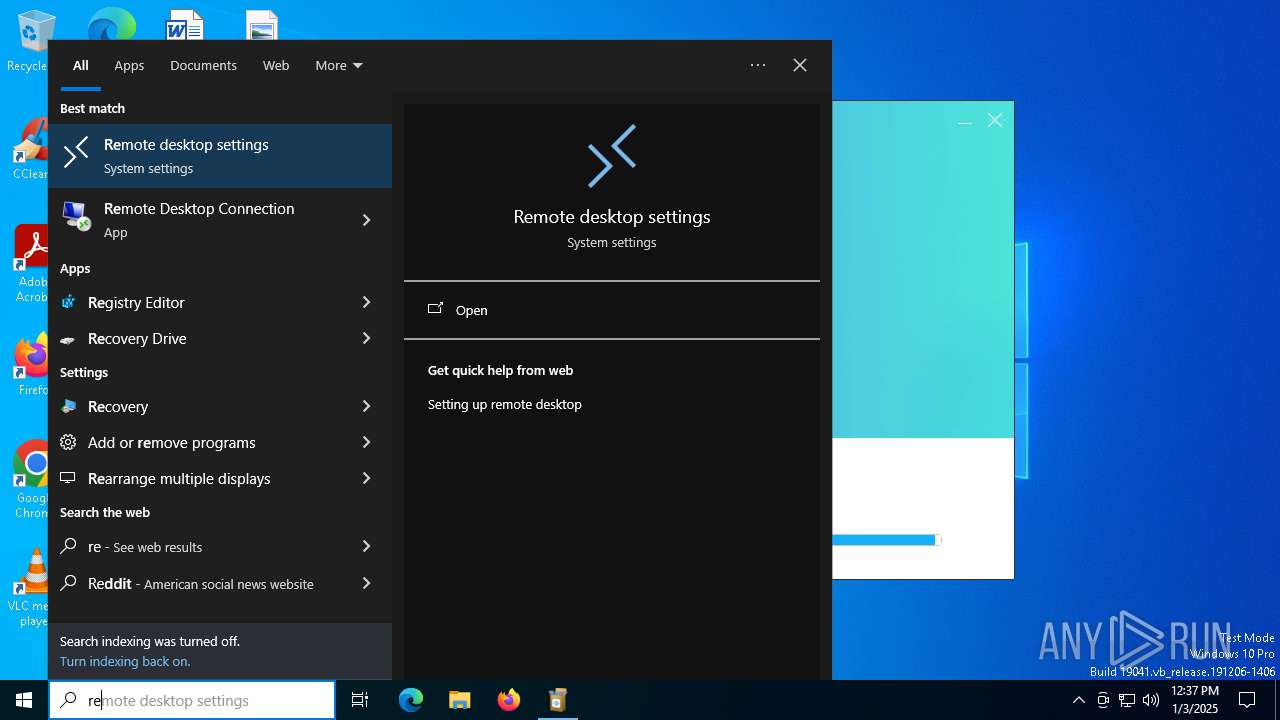Click the display icon for Rearrange multiple displays

point(68,478)
